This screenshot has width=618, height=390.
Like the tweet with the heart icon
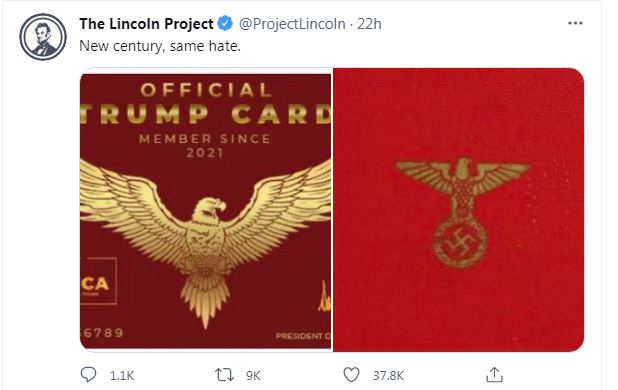[x=351, y=375]
